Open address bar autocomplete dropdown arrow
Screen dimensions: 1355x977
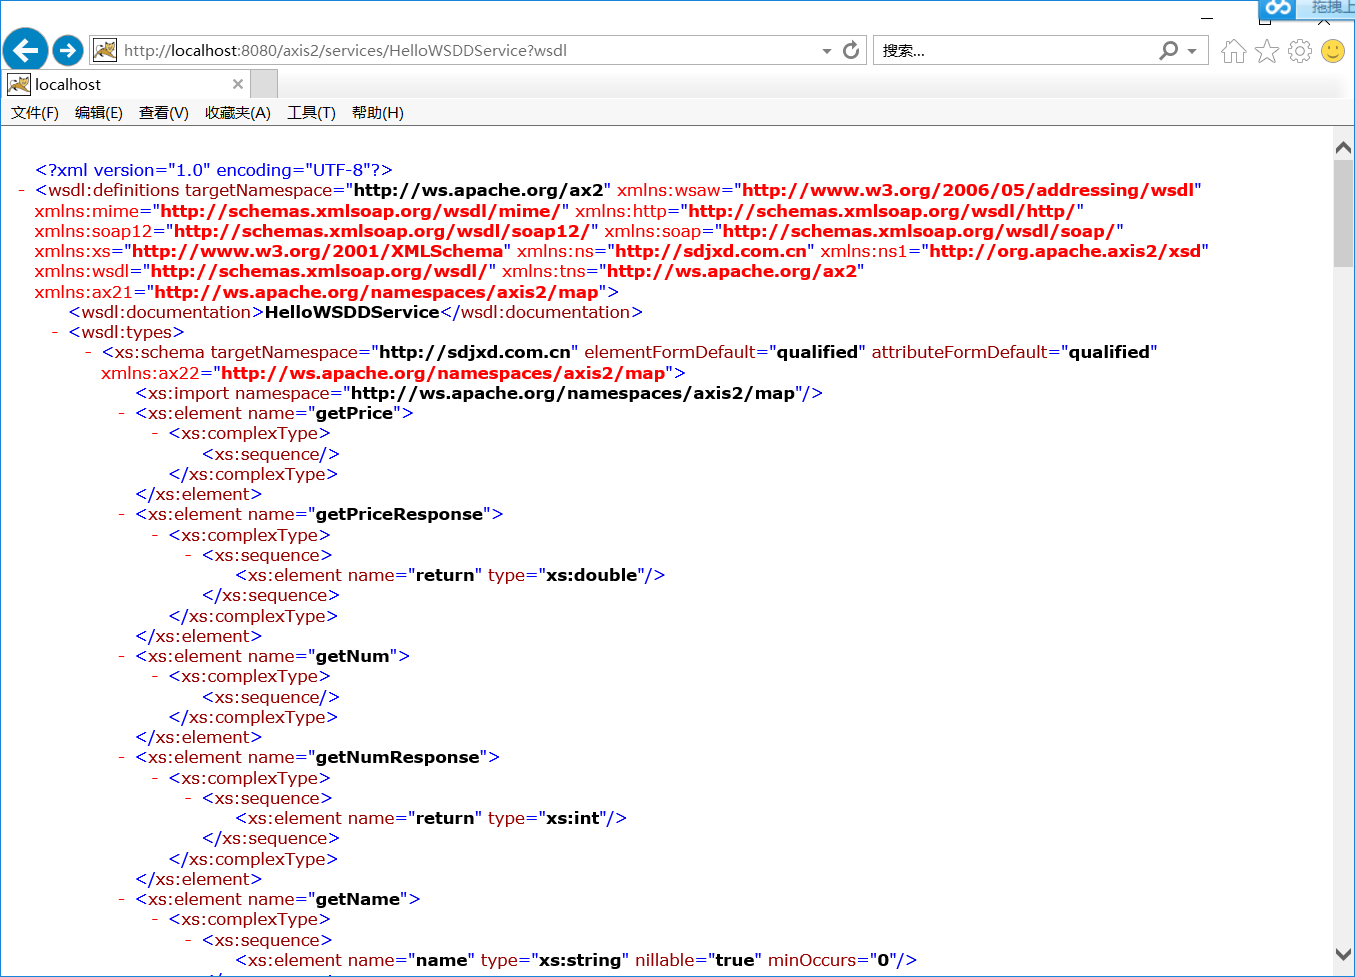tap(827, 51)
